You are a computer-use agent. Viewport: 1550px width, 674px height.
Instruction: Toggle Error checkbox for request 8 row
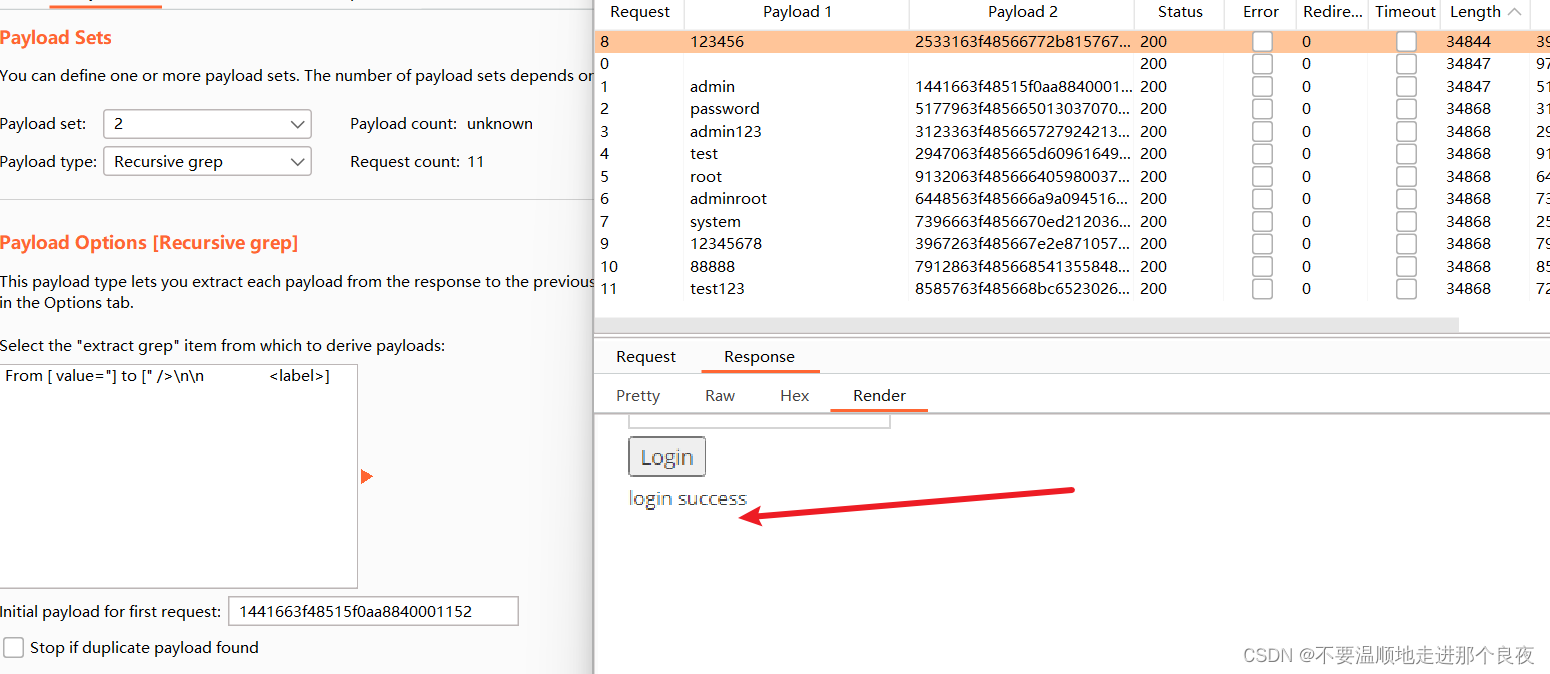(1263, 42)
